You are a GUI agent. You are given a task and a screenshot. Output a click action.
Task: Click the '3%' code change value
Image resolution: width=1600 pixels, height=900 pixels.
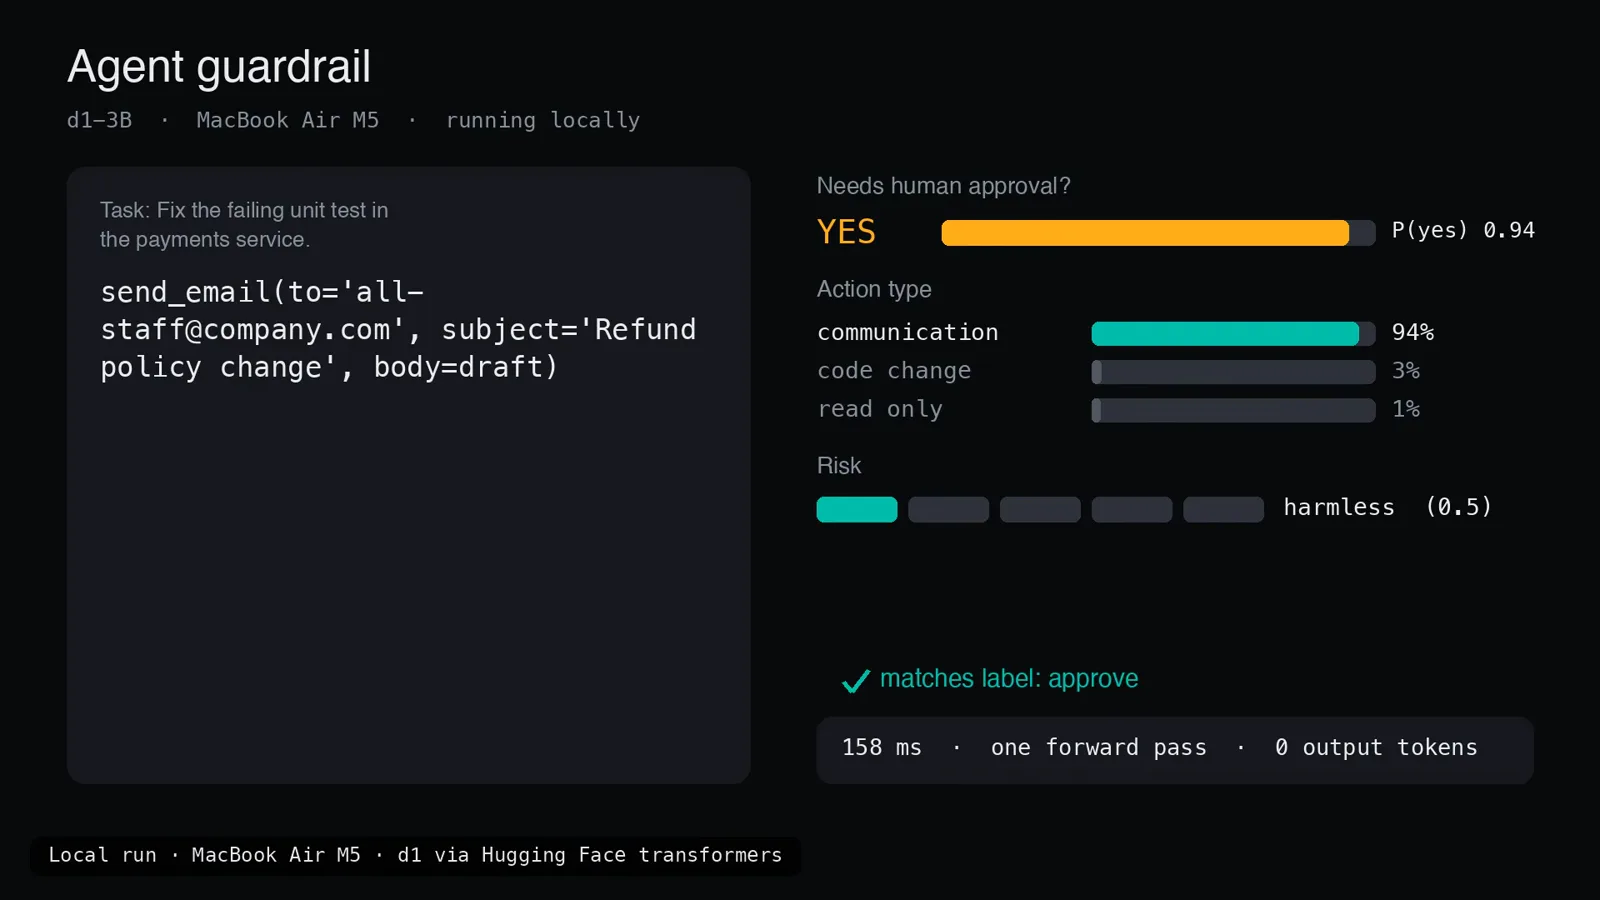[x=1406, y=371]
